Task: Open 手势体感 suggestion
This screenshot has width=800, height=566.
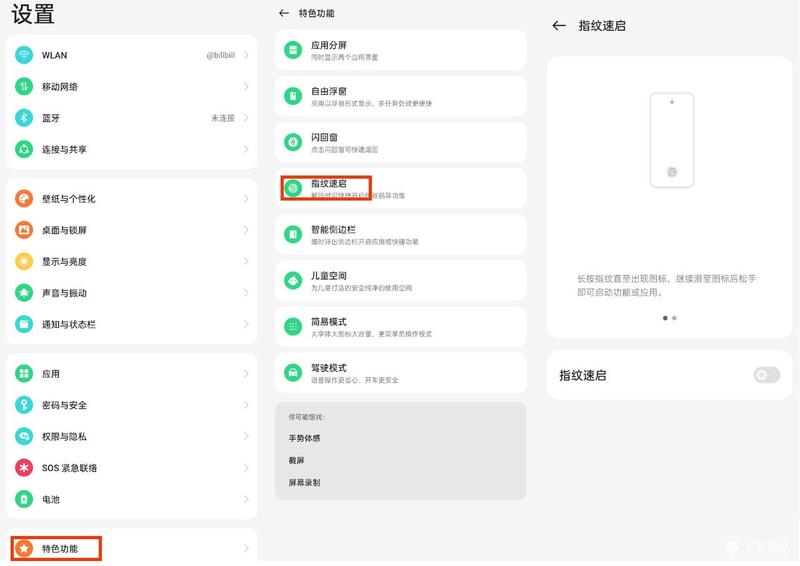Action: click(304, 438)
